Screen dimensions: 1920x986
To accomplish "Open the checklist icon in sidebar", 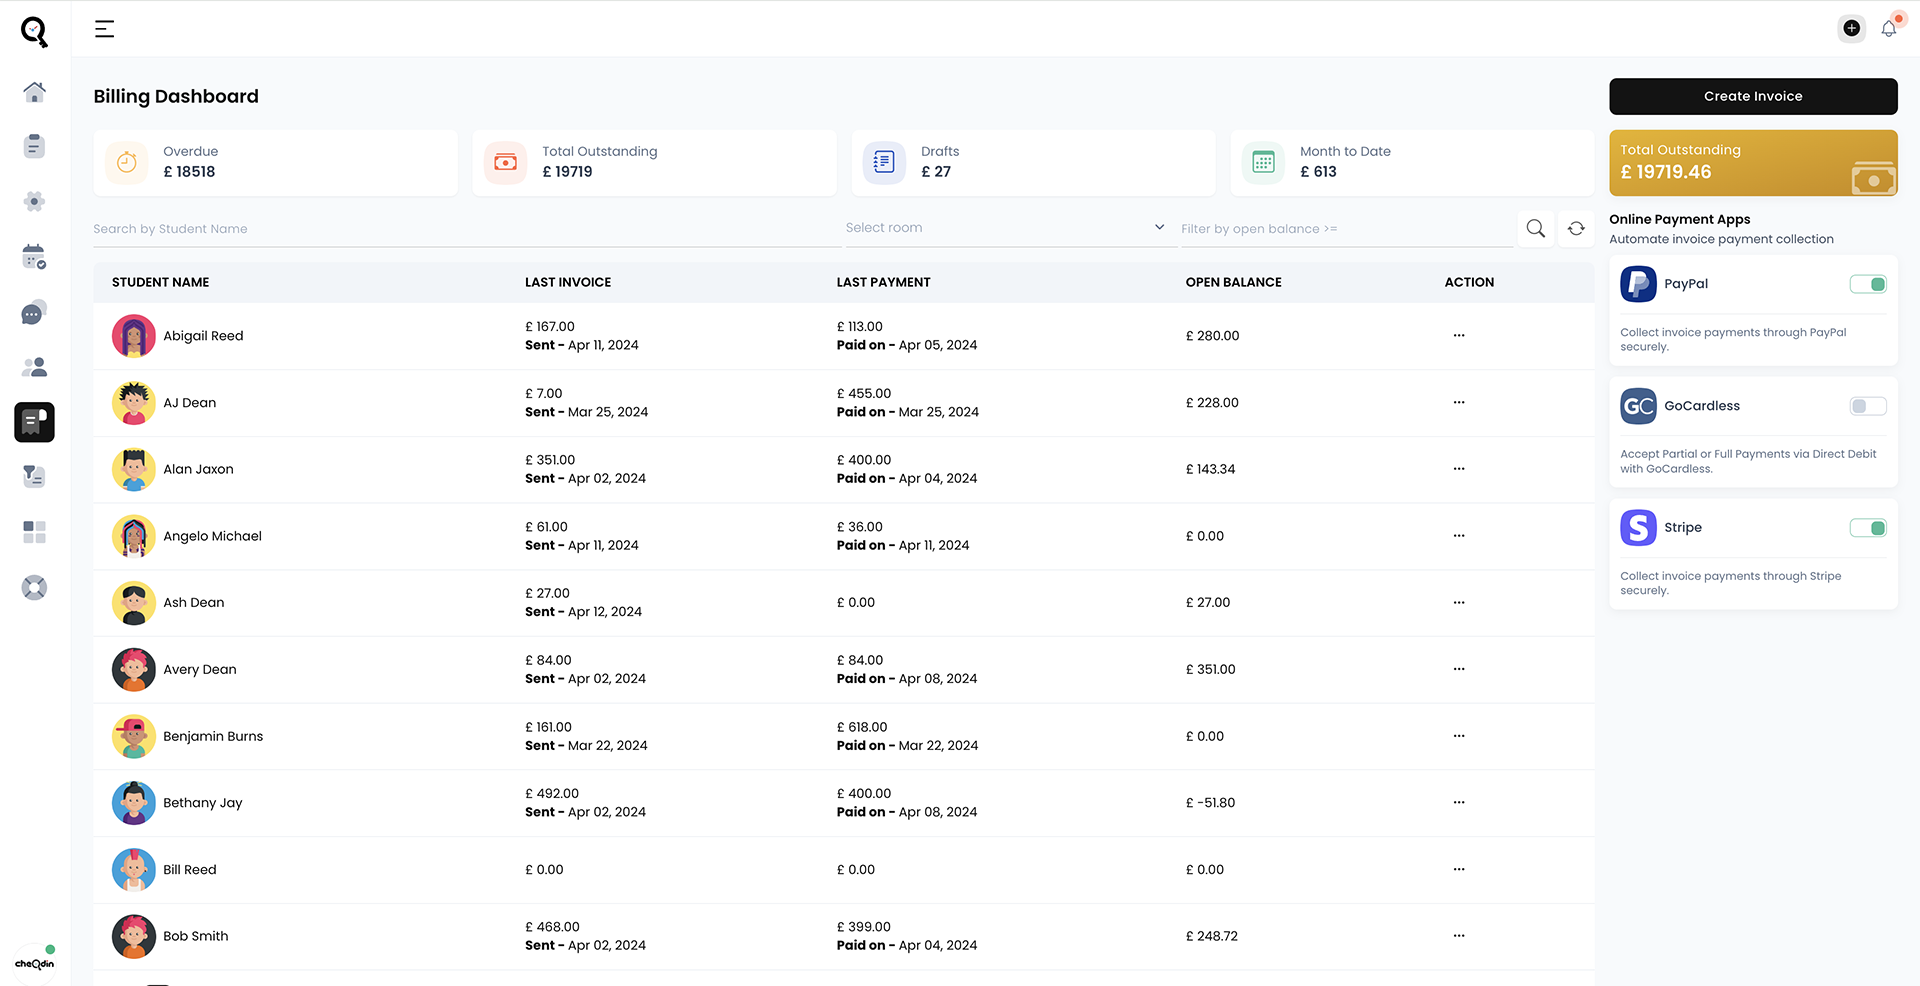I will 34,477.
